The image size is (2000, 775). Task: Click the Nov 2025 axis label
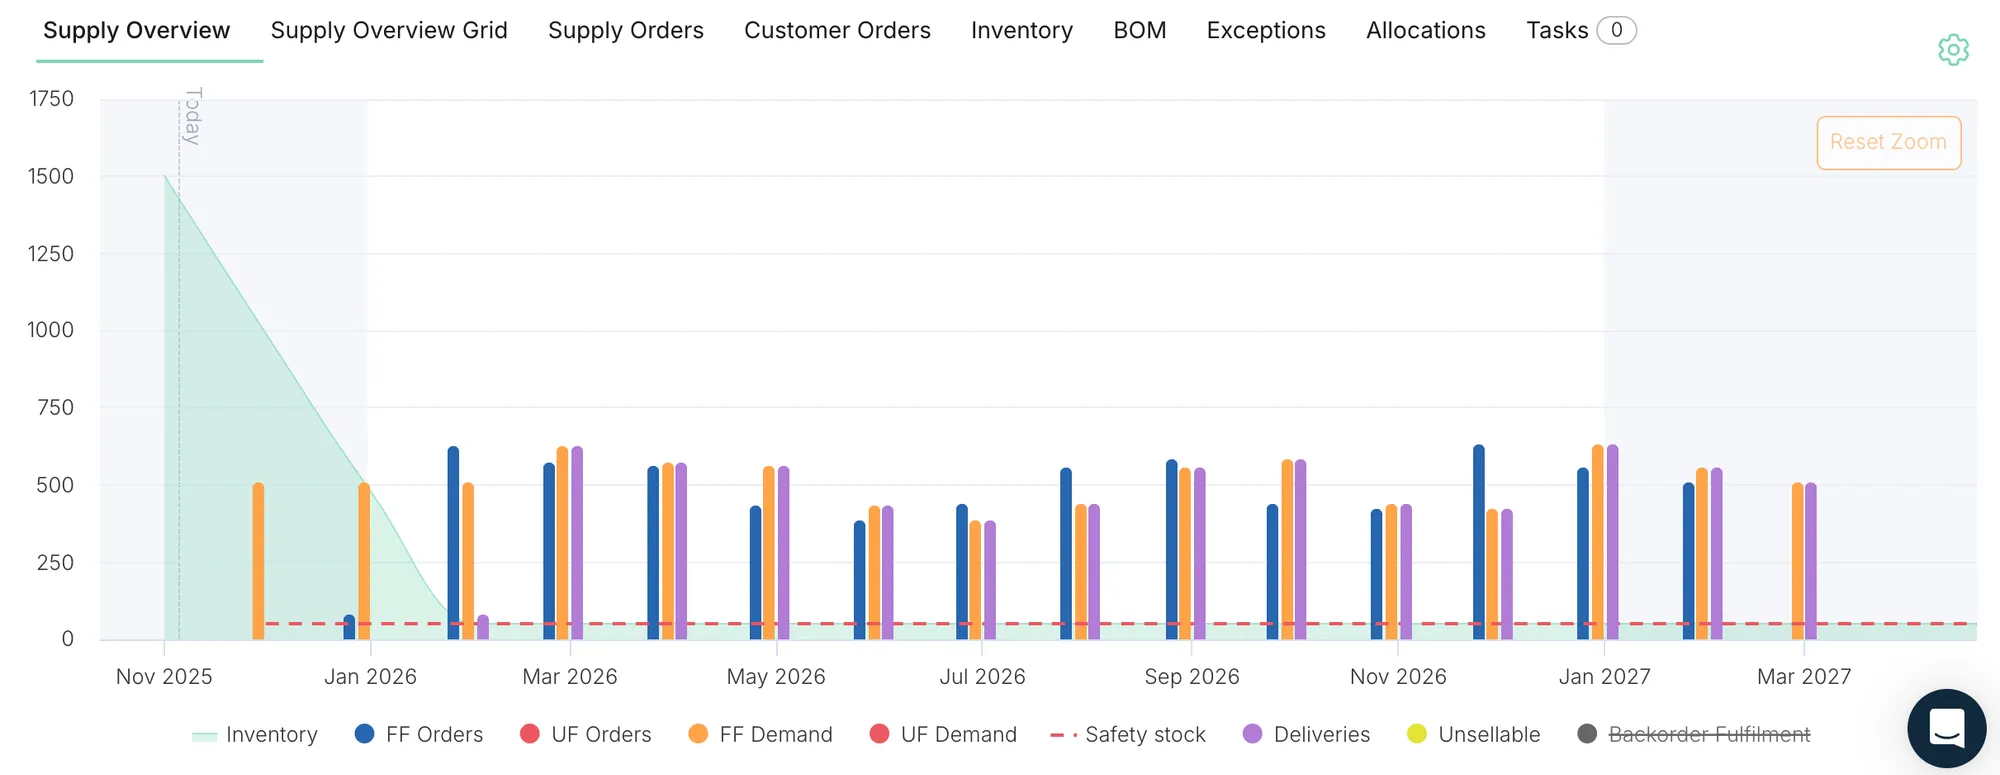point(164,677)
